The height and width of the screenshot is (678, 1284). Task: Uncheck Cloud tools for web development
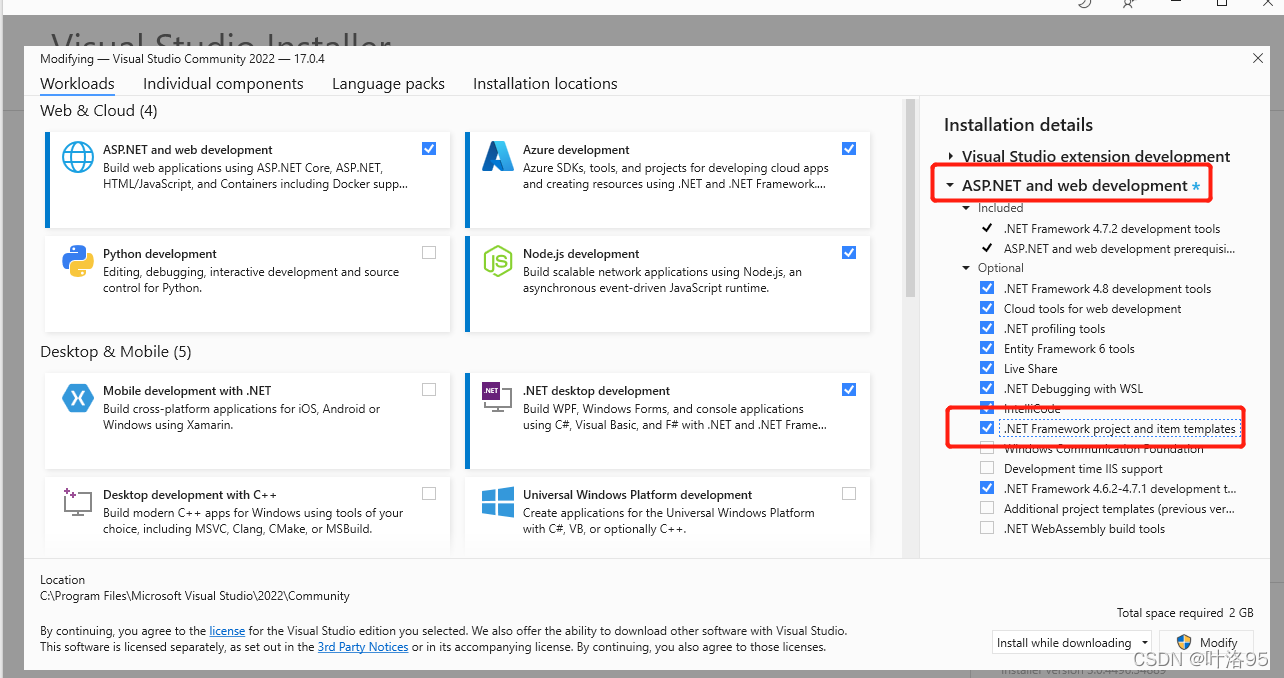point(987,308)
